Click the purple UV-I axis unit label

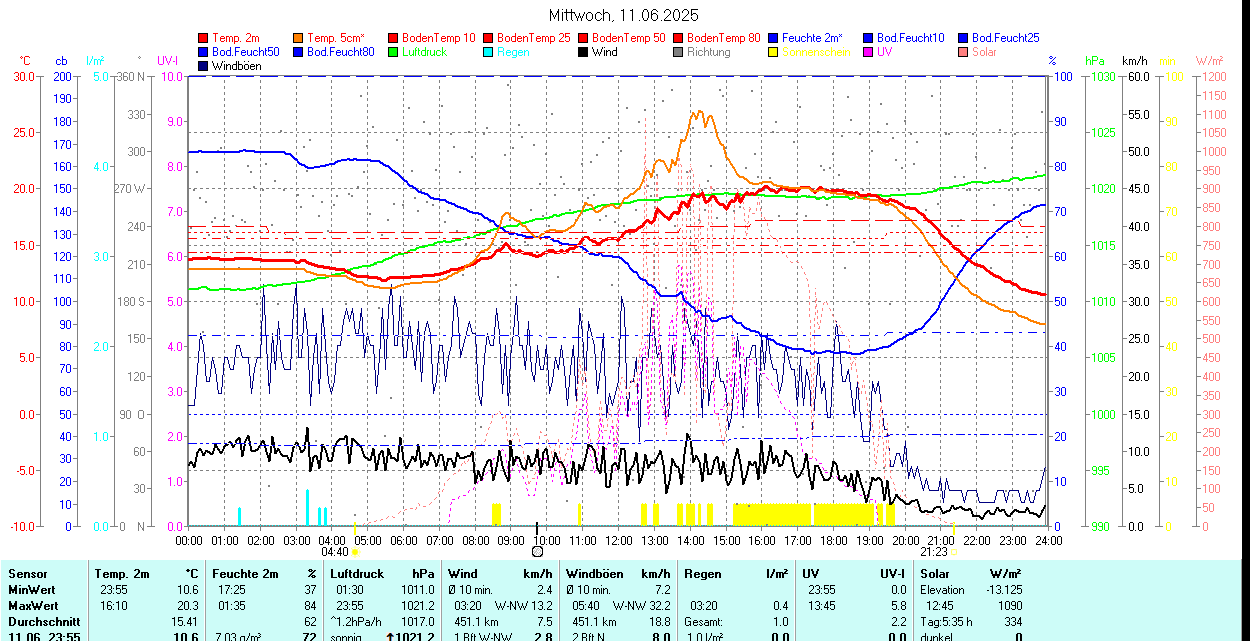[x=168, y=61]
